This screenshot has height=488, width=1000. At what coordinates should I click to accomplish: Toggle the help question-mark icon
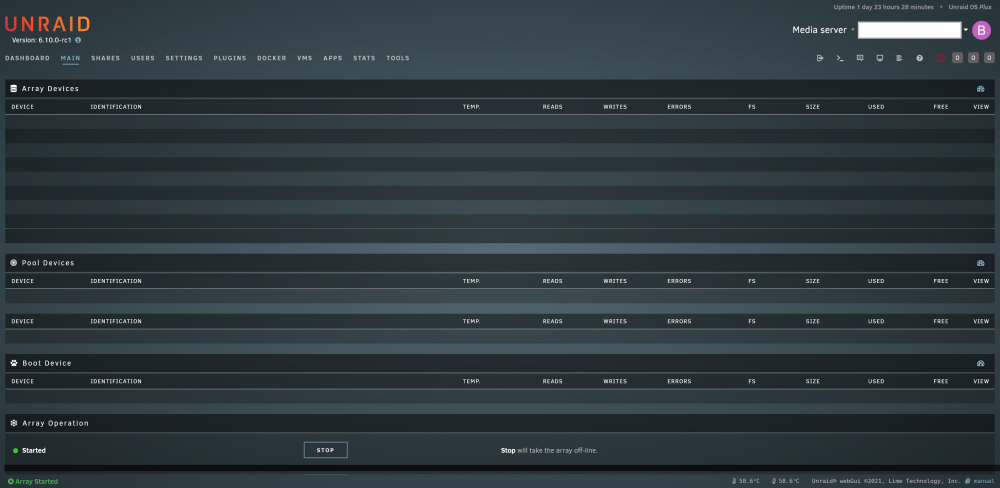click(920, 58)
